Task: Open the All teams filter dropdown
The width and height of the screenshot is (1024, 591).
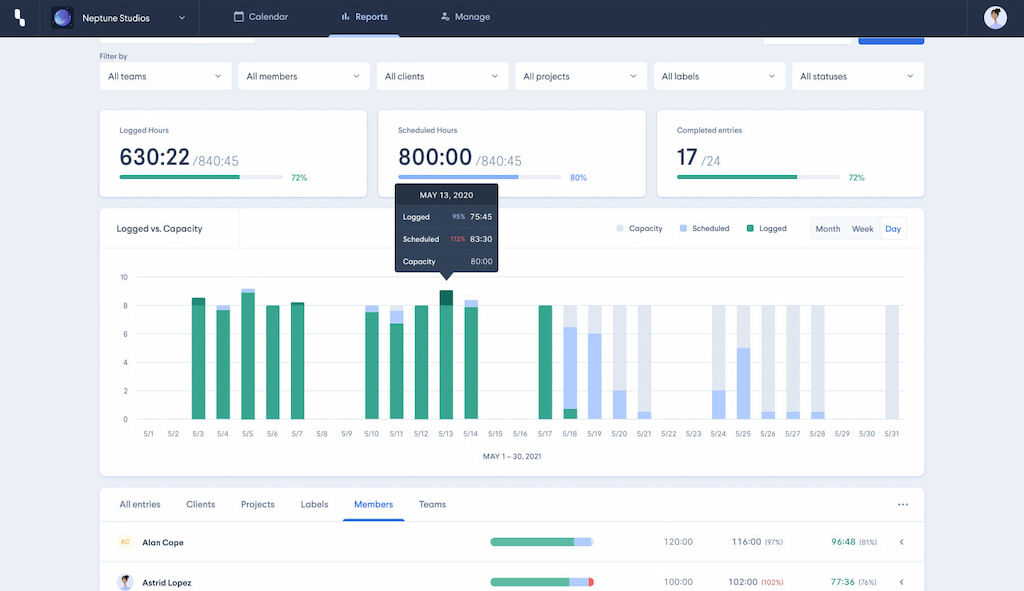Action: click(165, 75)
